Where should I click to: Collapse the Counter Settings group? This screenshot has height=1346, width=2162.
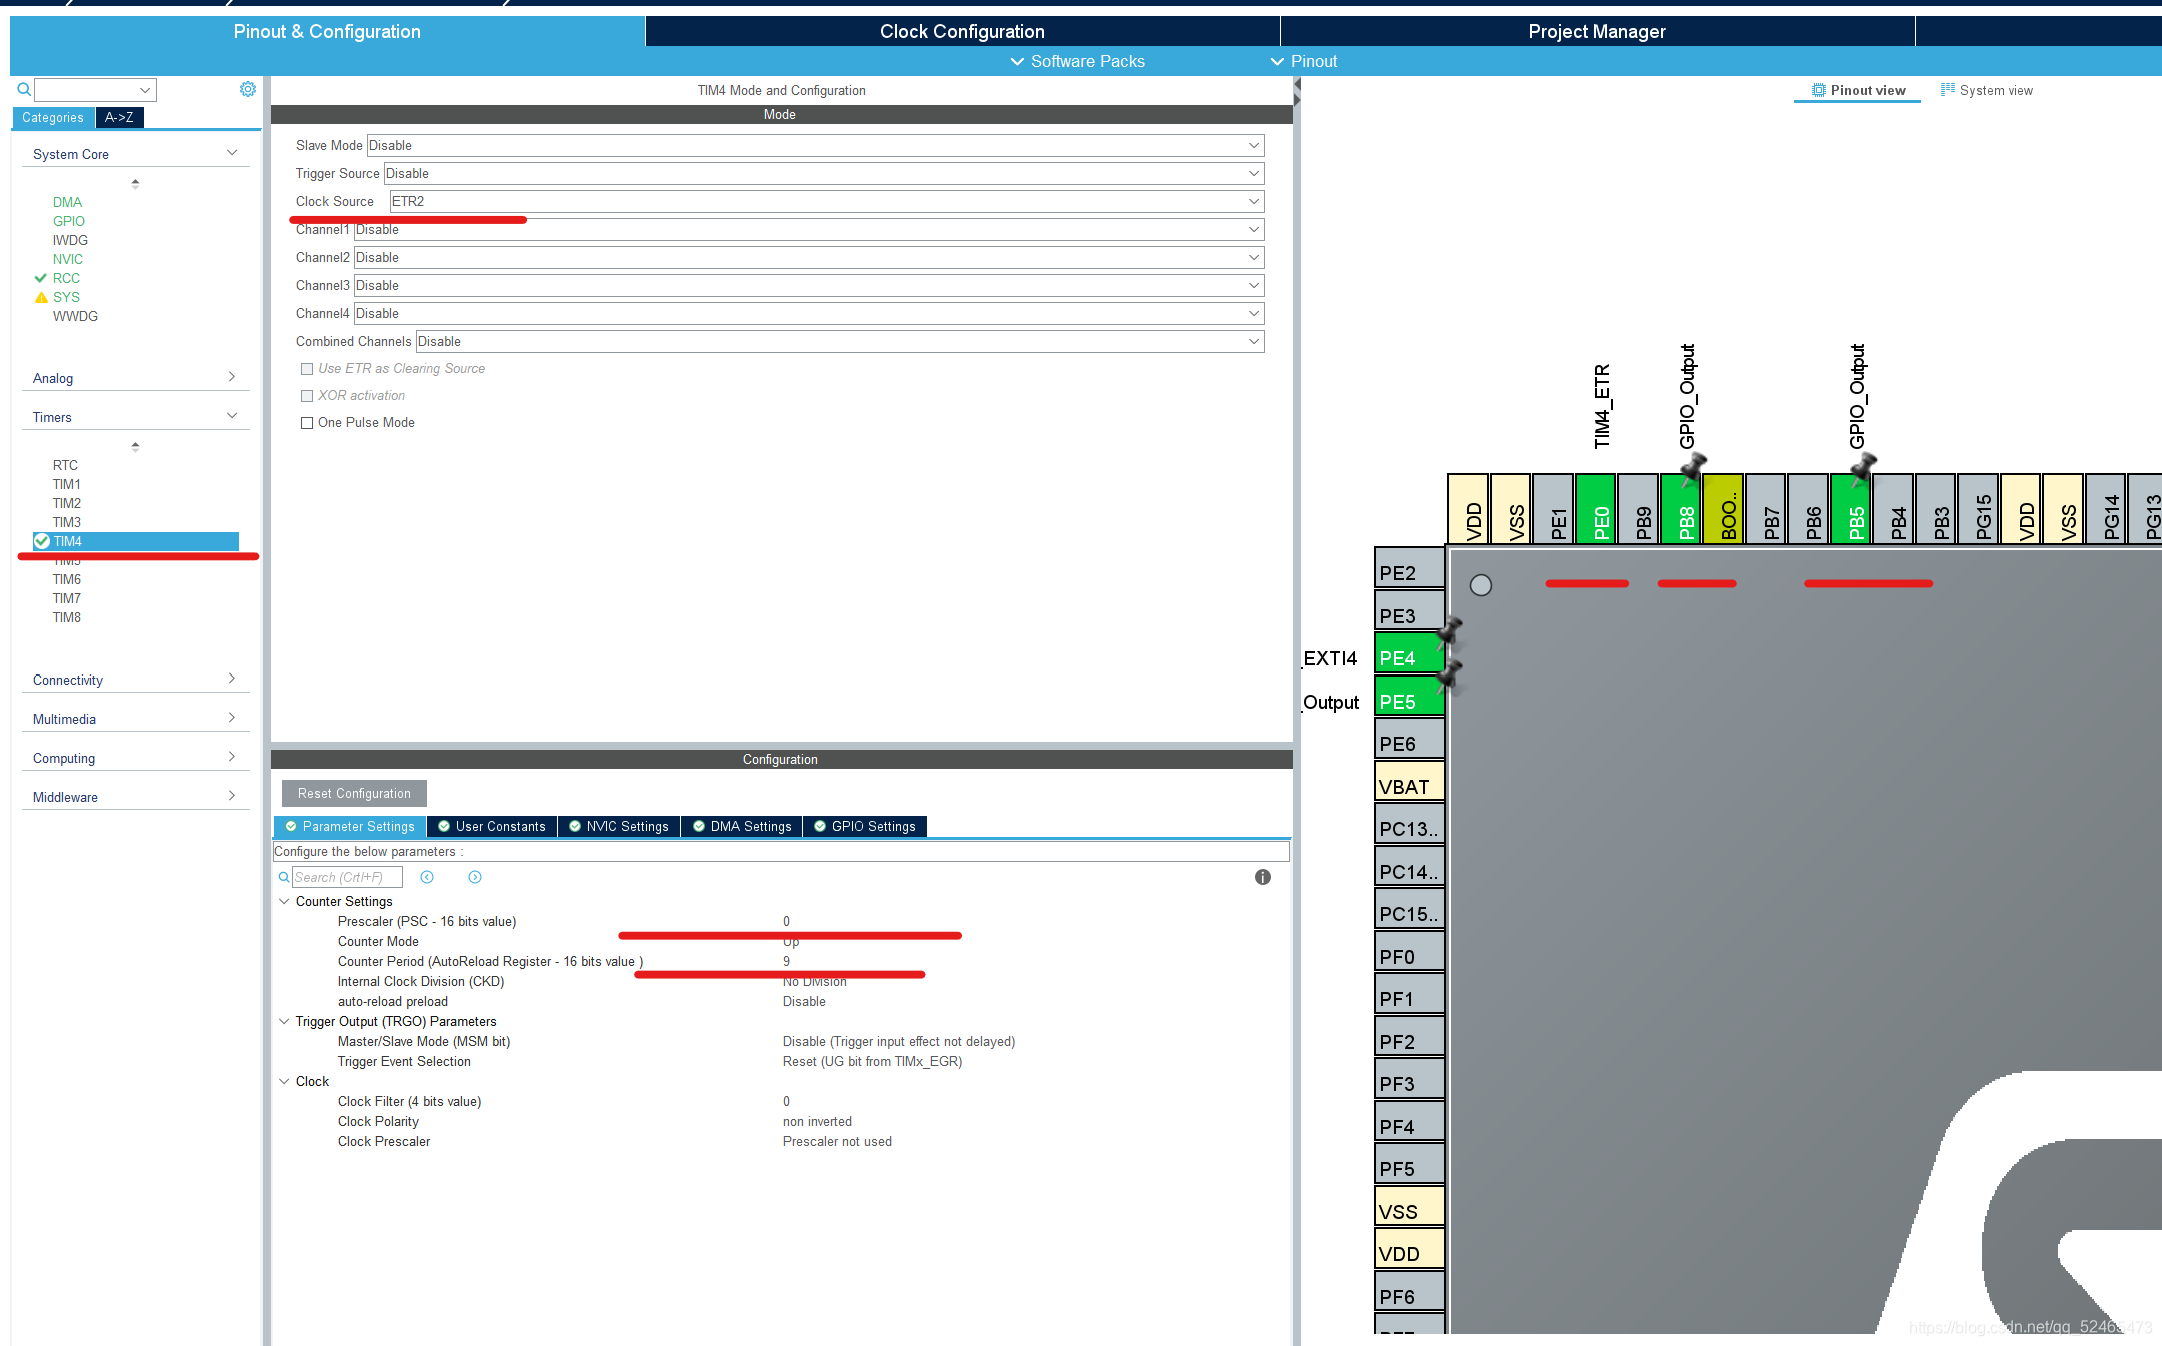[284, 901]
